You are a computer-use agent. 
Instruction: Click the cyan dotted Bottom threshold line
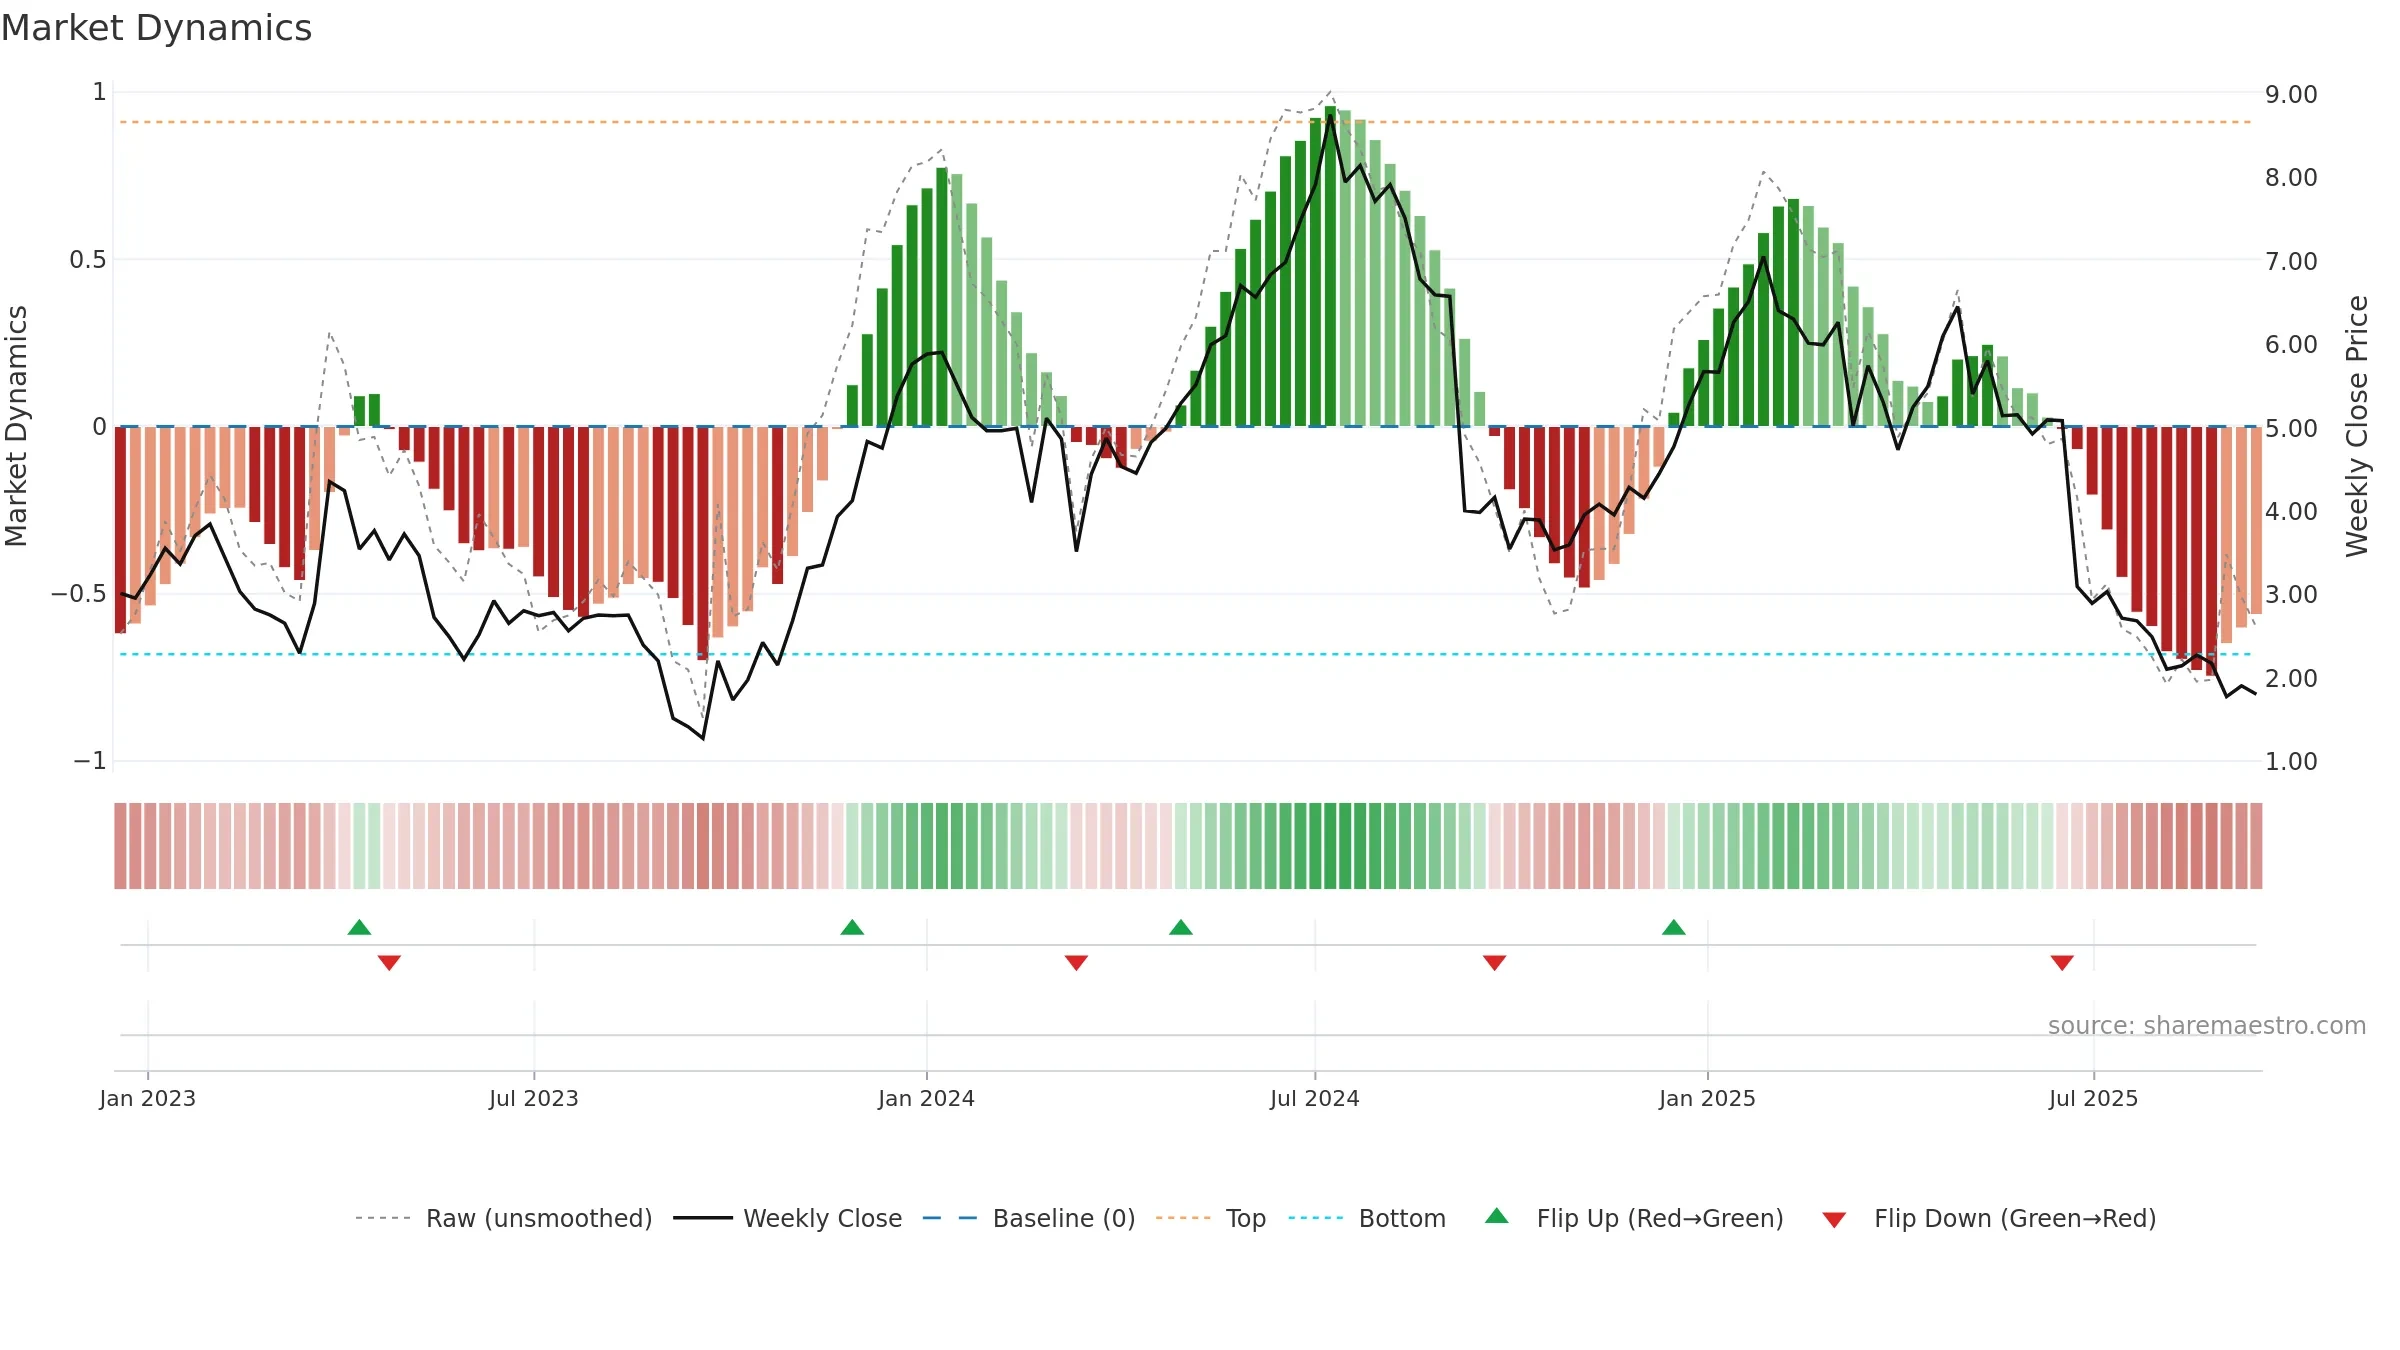click(1185, 654)
